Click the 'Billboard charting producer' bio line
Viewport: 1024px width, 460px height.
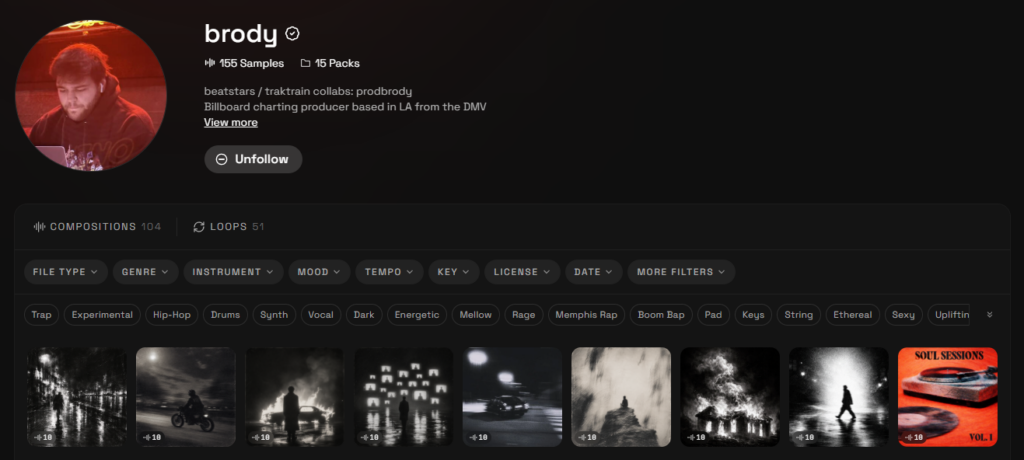pyautogui.click(x=345, y=107)
